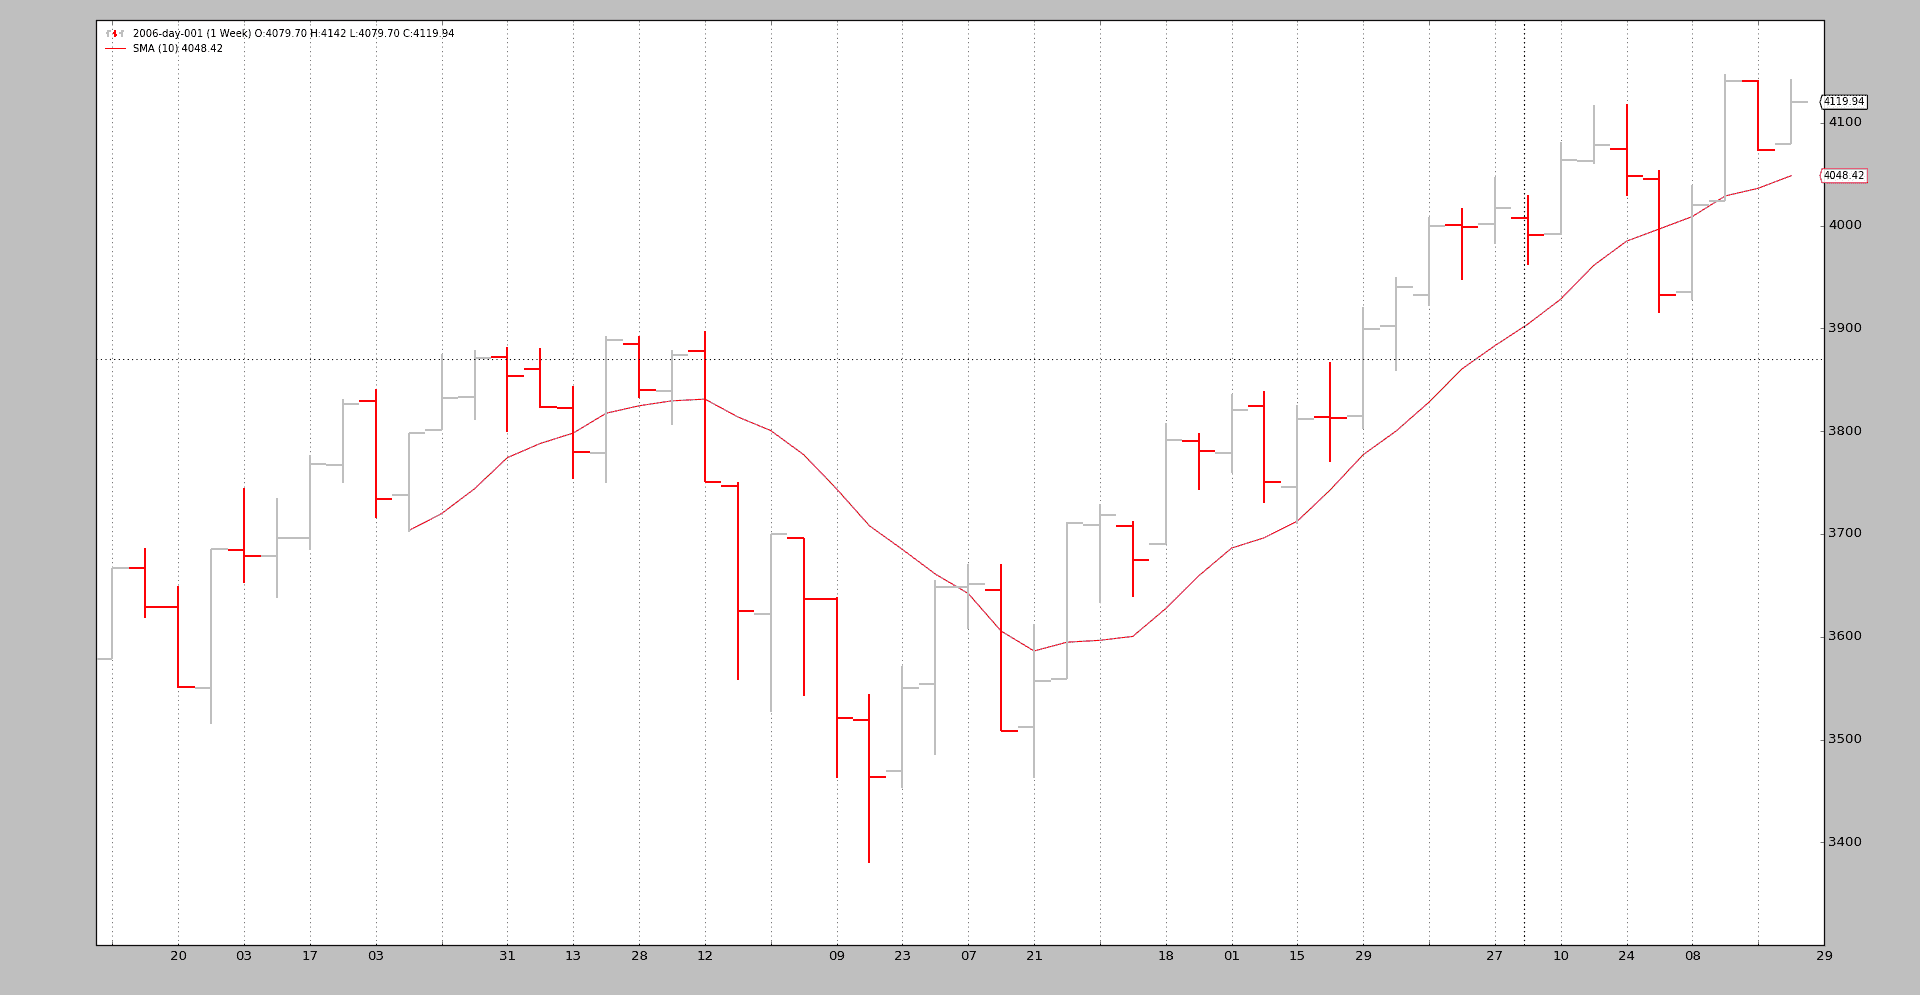Image resolution: width=1920 pixels, height=995 pixels.
Task: Select the SMA (10) 4048.42 legend label
Action: [178, 48]
